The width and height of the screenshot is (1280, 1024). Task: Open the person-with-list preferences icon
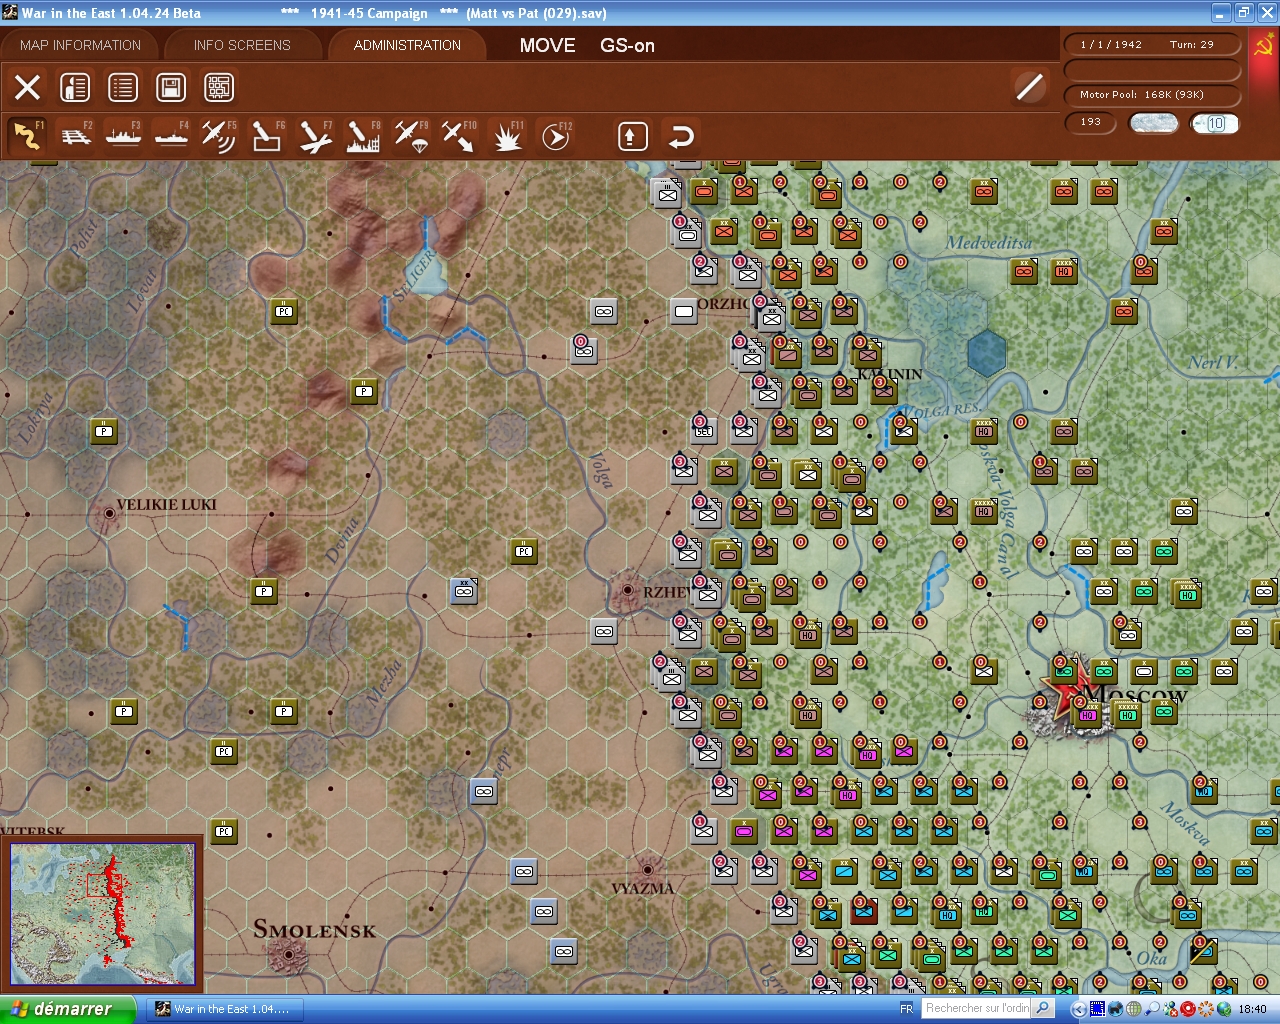[x=75, y=87]
